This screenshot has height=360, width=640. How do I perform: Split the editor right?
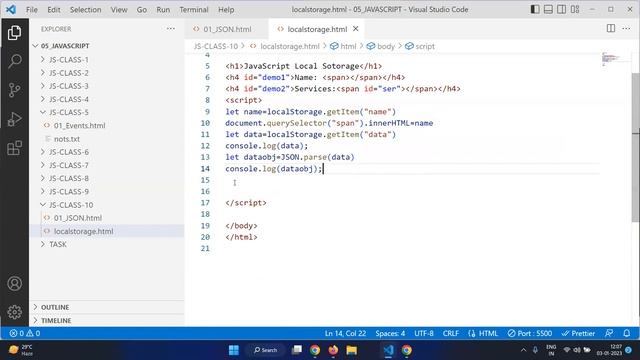click(x=611, y=28)
